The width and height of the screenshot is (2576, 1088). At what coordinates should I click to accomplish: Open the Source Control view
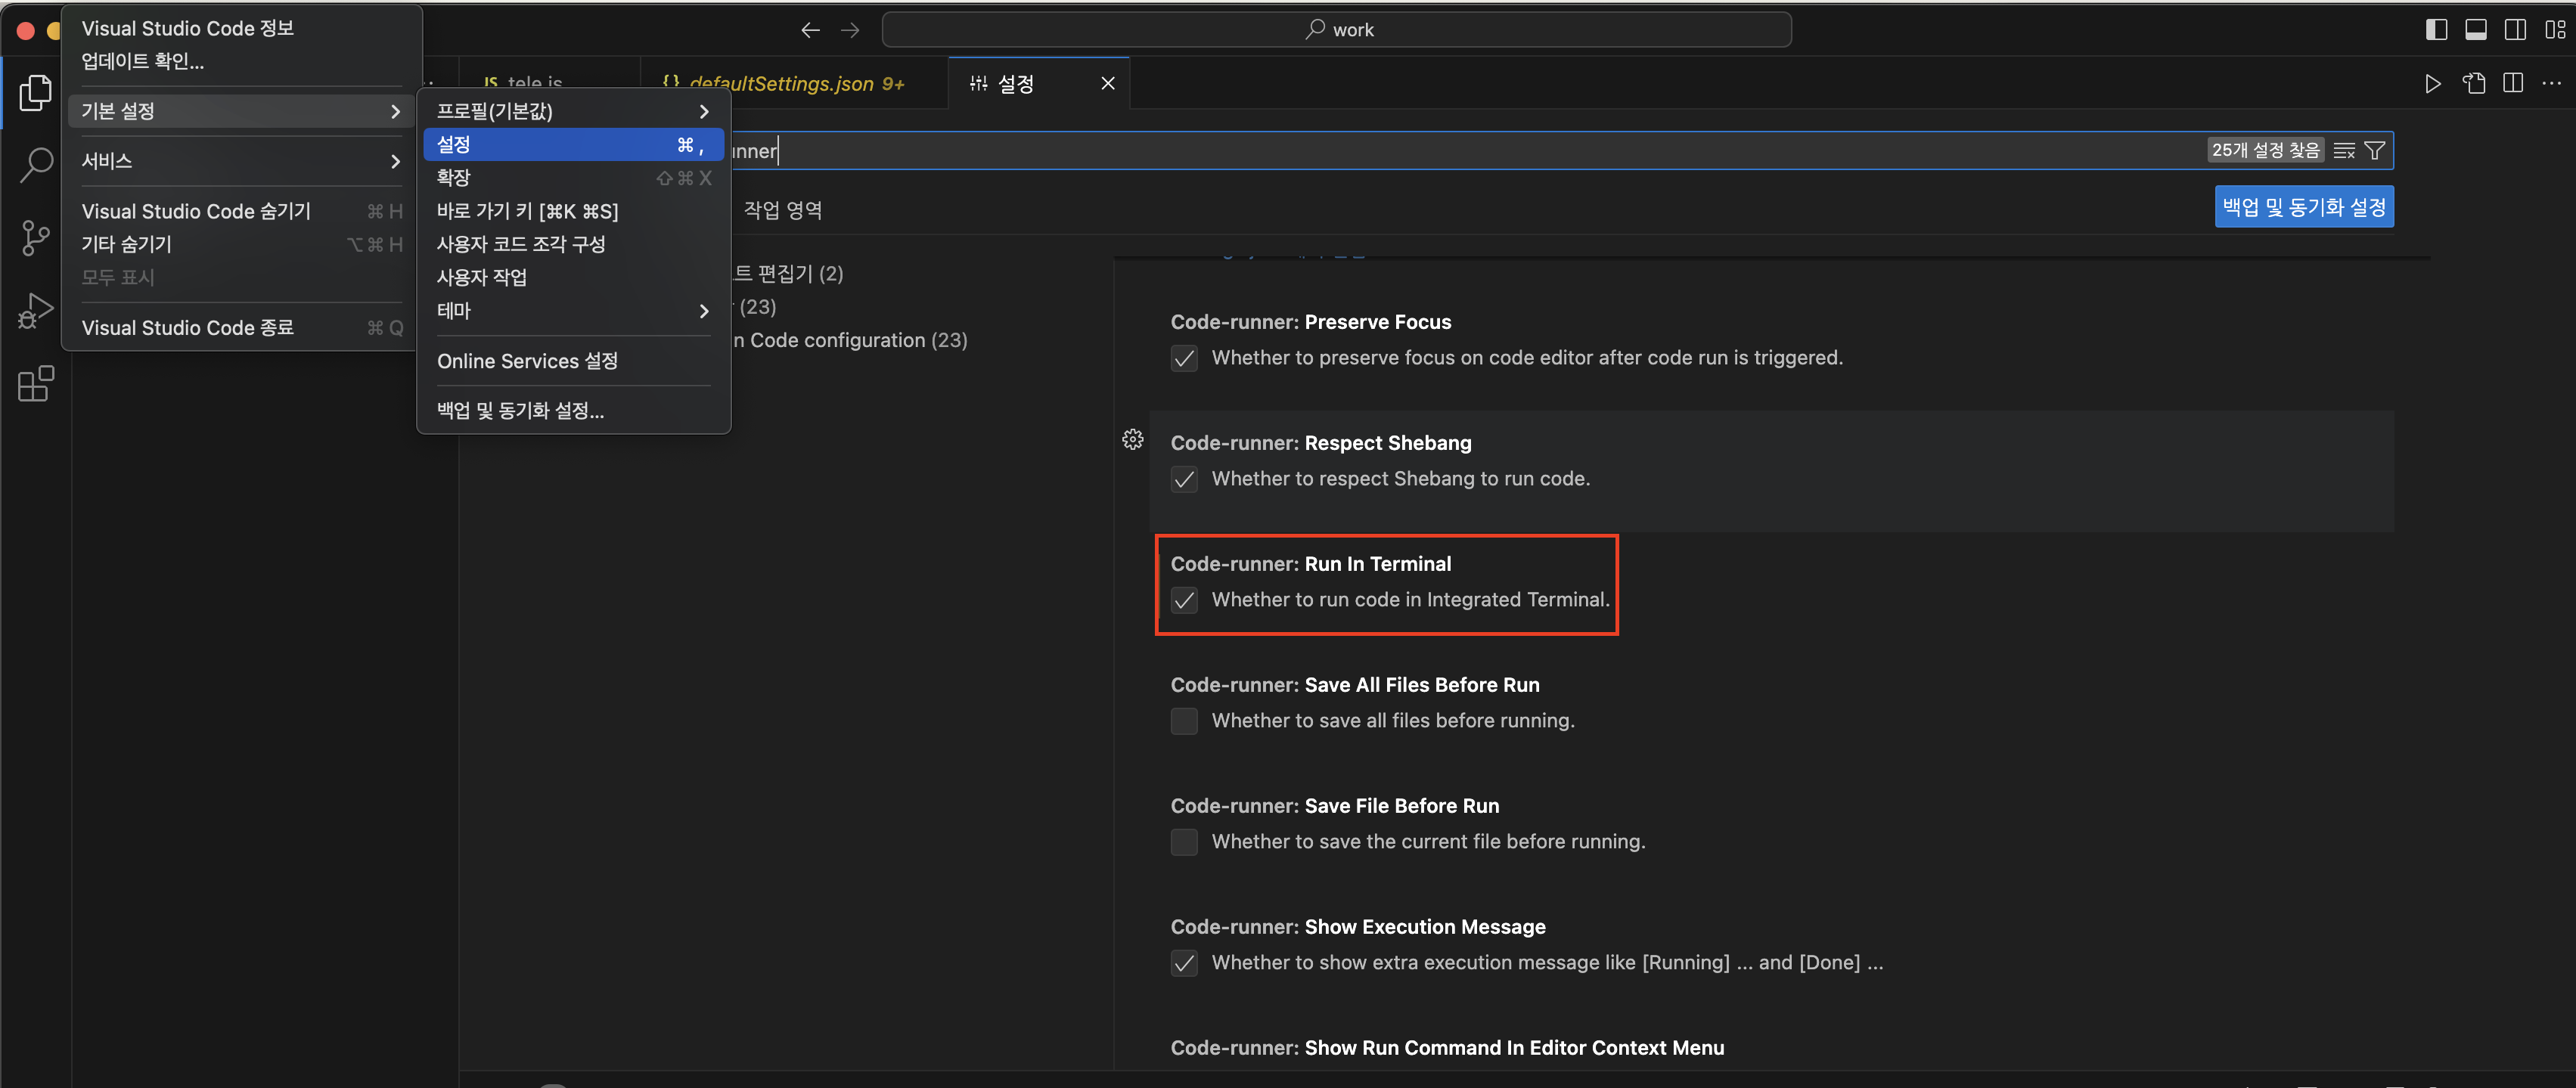click(x=36, y=238)
